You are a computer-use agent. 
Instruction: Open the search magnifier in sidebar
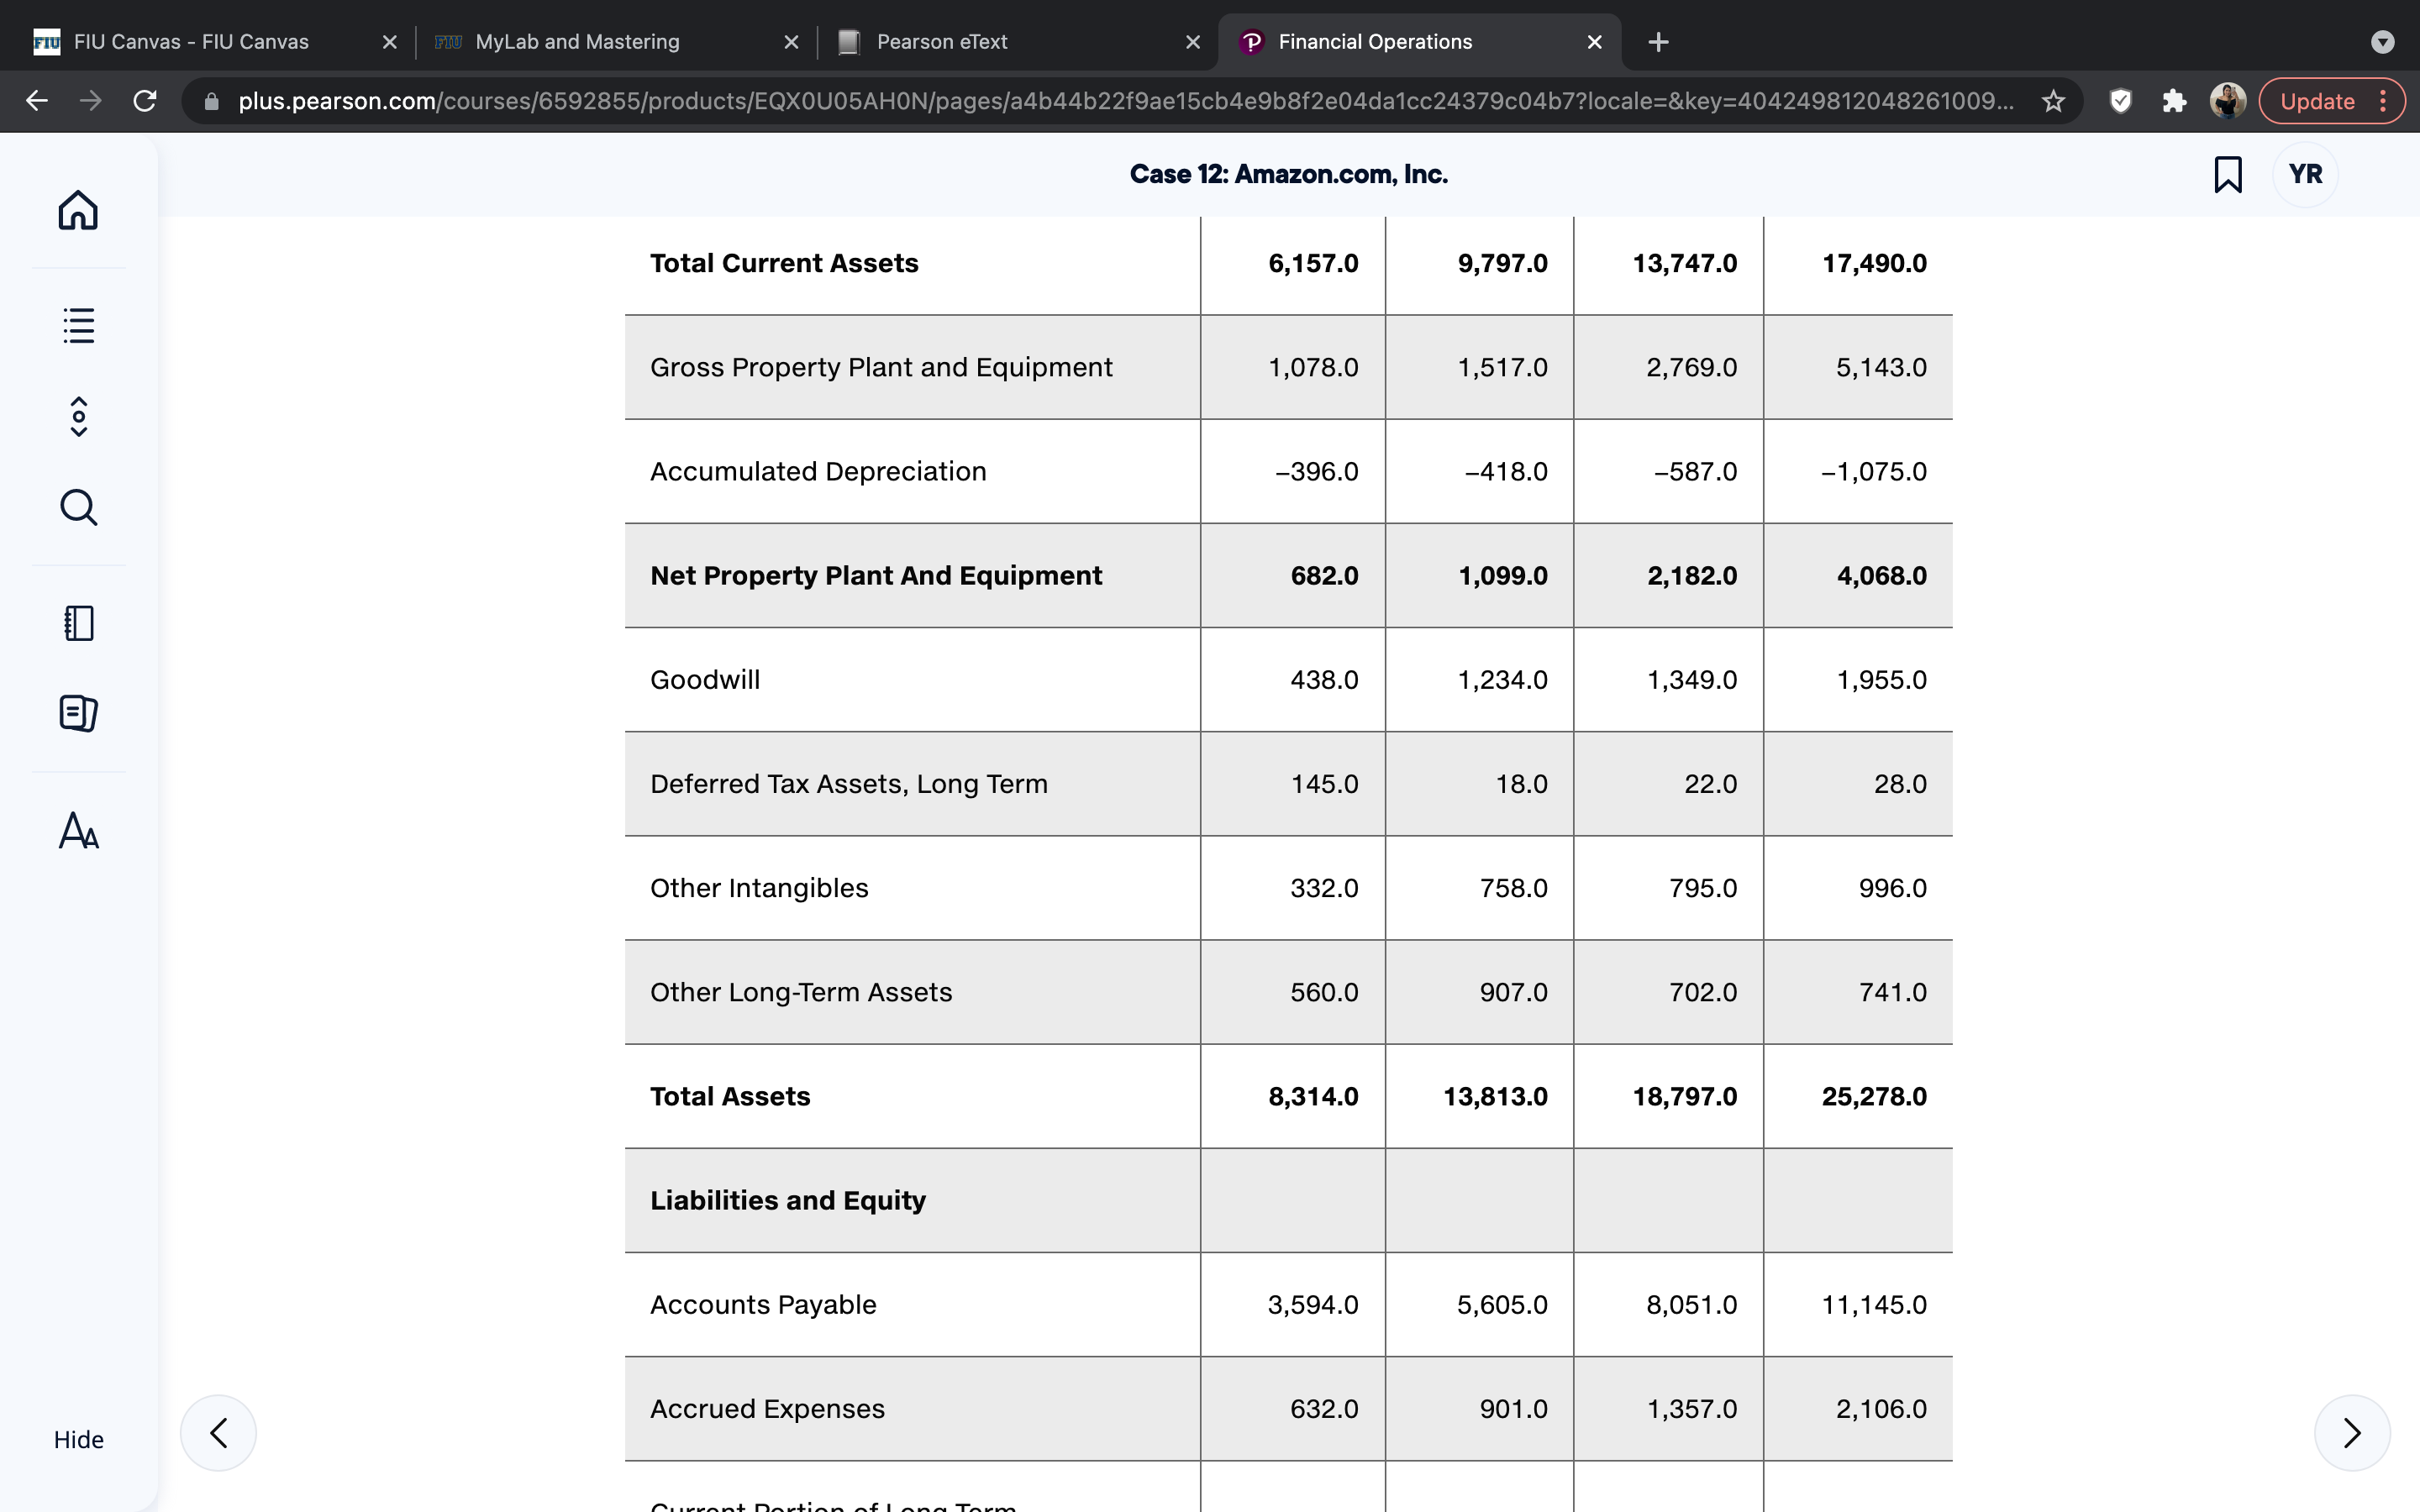tap(78, 507)
